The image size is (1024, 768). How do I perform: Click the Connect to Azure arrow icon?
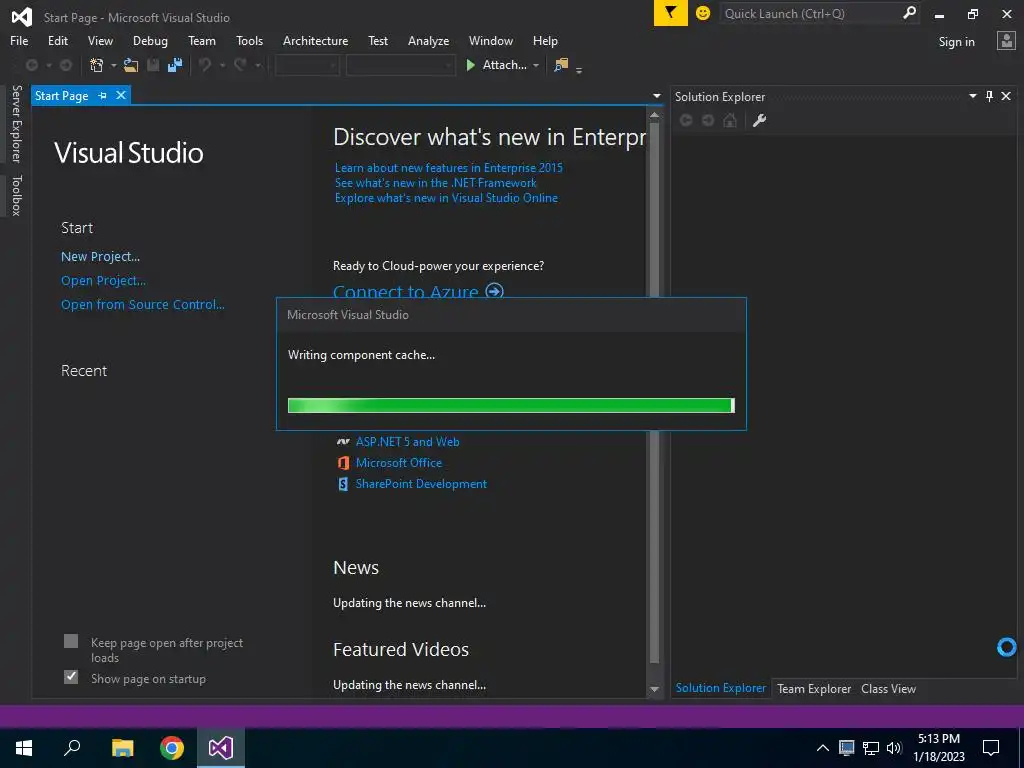pos(495,290)
